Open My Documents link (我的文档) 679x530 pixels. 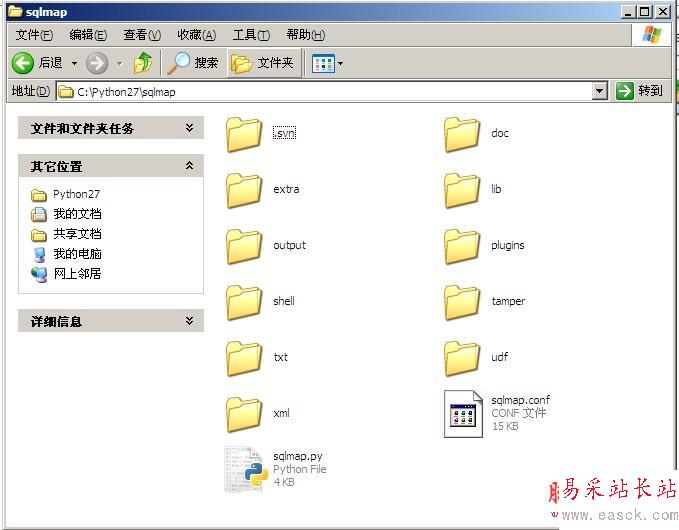[66, 214]
